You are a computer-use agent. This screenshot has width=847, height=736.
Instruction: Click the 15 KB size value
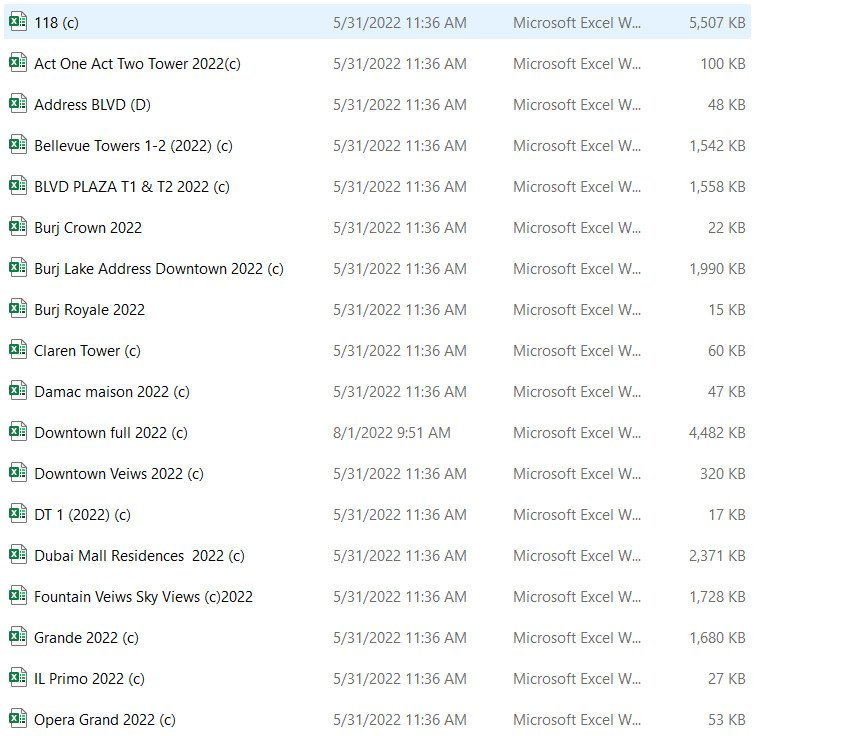727,310
